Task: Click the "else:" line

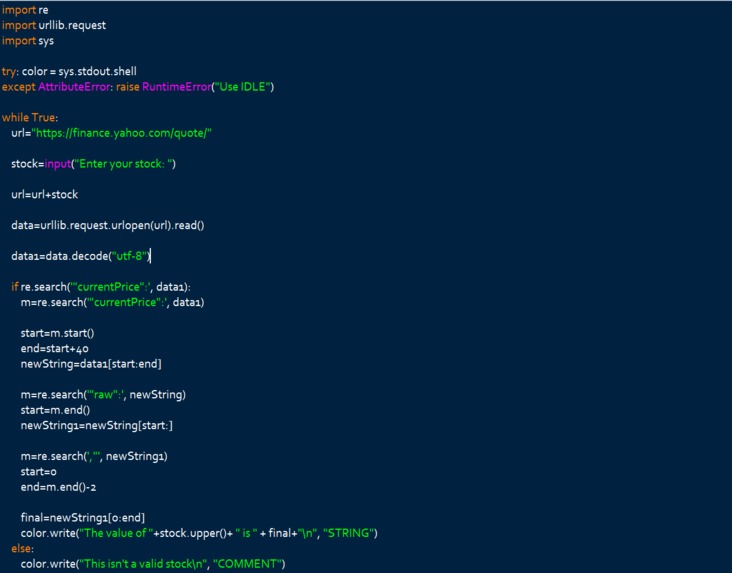Action: click(x=22, y=549)
